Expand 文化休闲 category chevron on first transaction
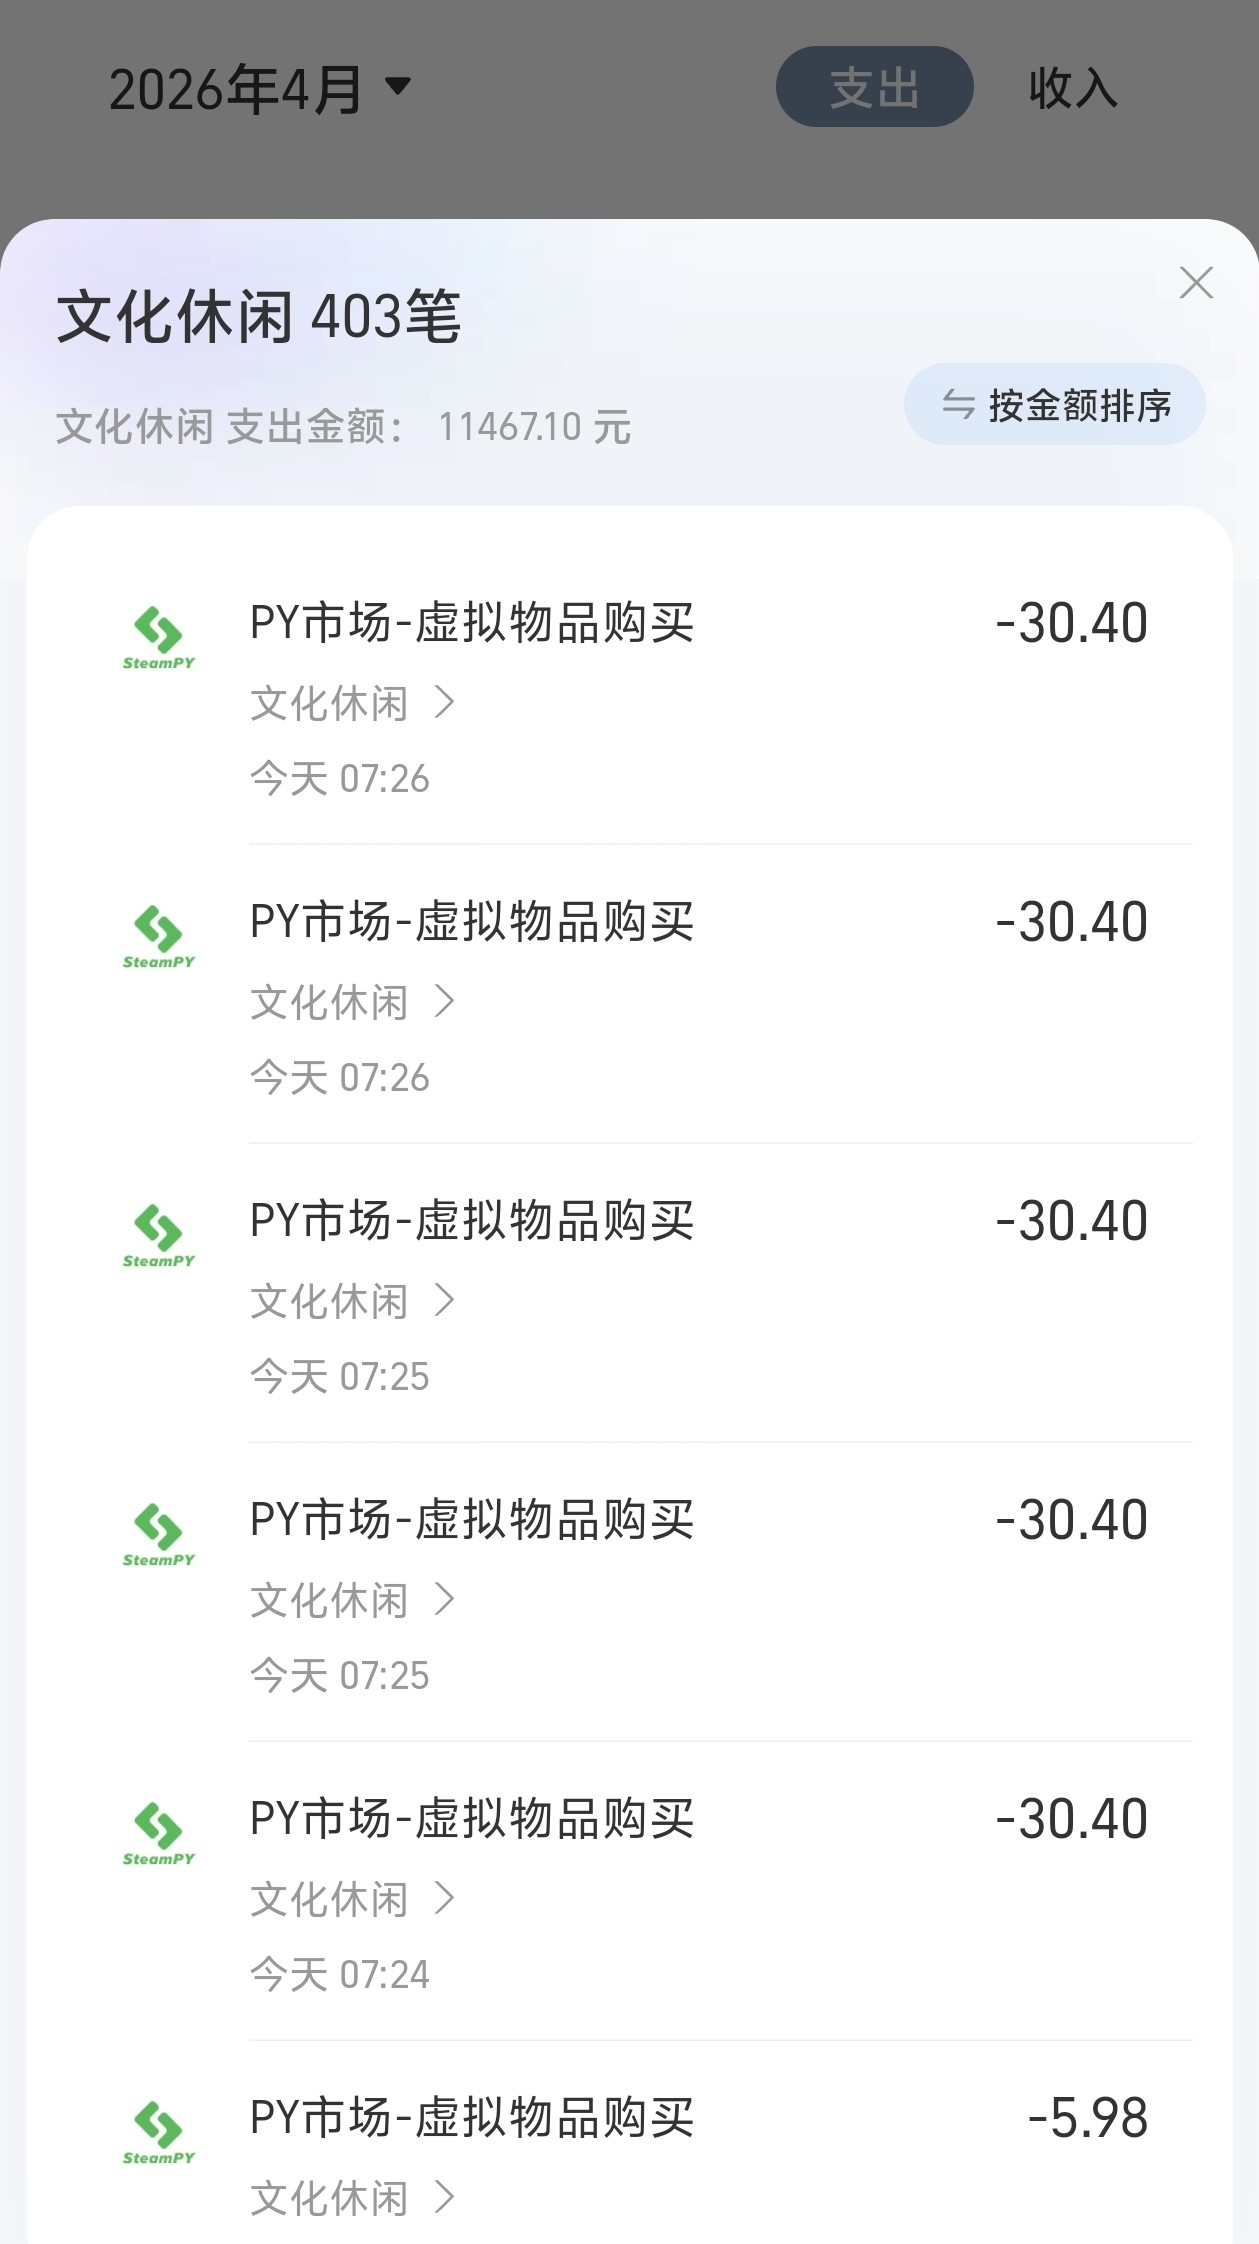The height and width of the screenshot is (2244, 1259). coord(445,703)
